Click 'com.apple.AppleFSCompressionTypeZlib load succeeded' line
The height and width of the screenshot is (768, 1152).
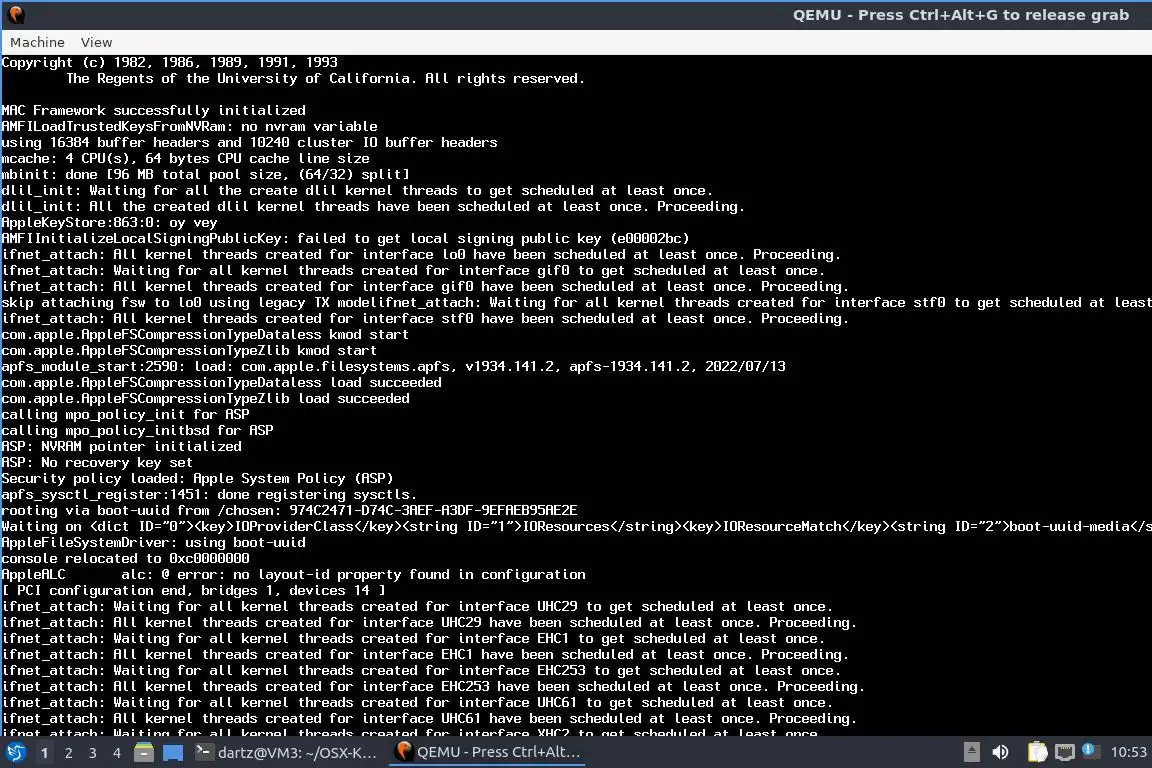pyautogui.click(x=206, y=399)
